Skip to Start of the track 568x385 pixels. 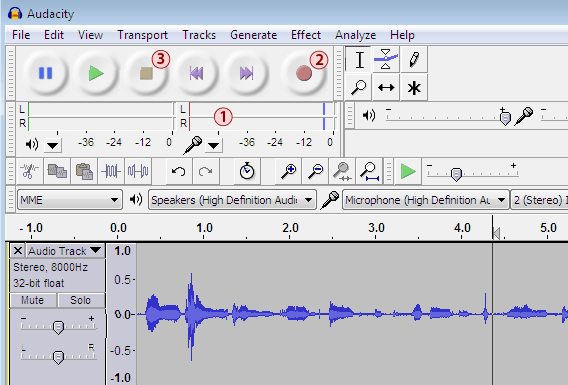(x=196, y=73)
